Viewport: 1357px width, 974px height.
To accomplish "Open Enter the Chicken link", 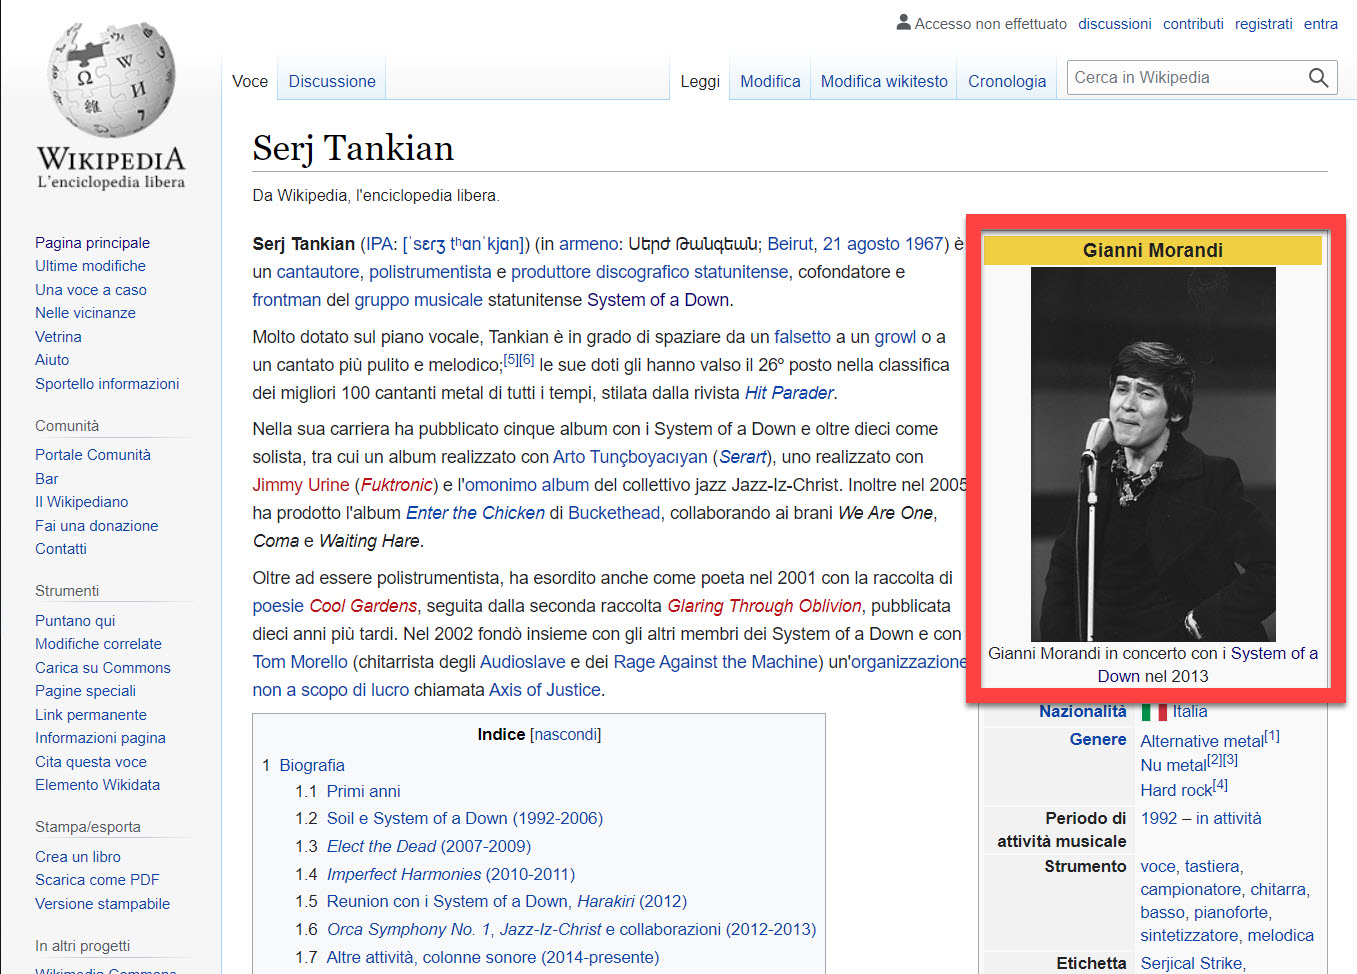I will [x=475, y=513].
